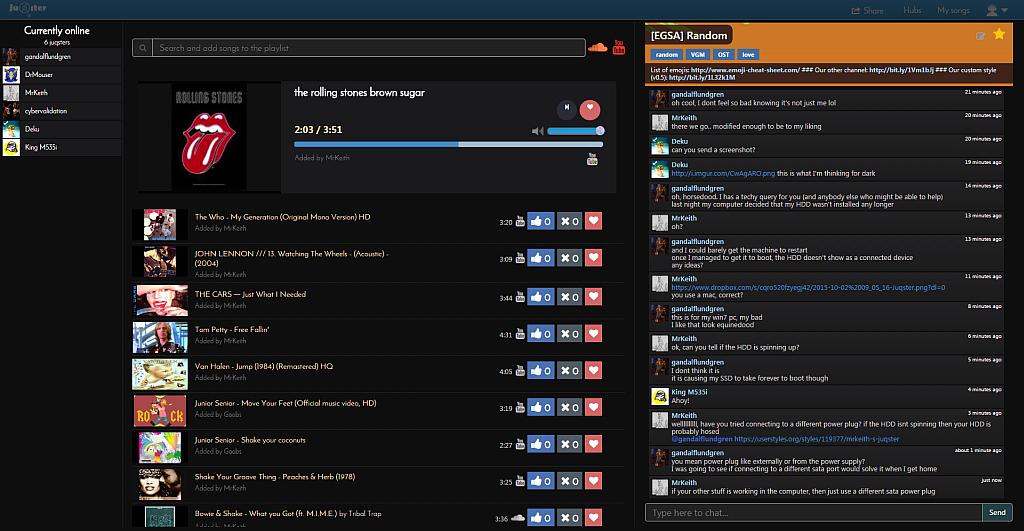The width and height of the screenshot is (1024, 531).
Task: Heart John Lennon Watching The Wheels
Action: tap(593, 257)
